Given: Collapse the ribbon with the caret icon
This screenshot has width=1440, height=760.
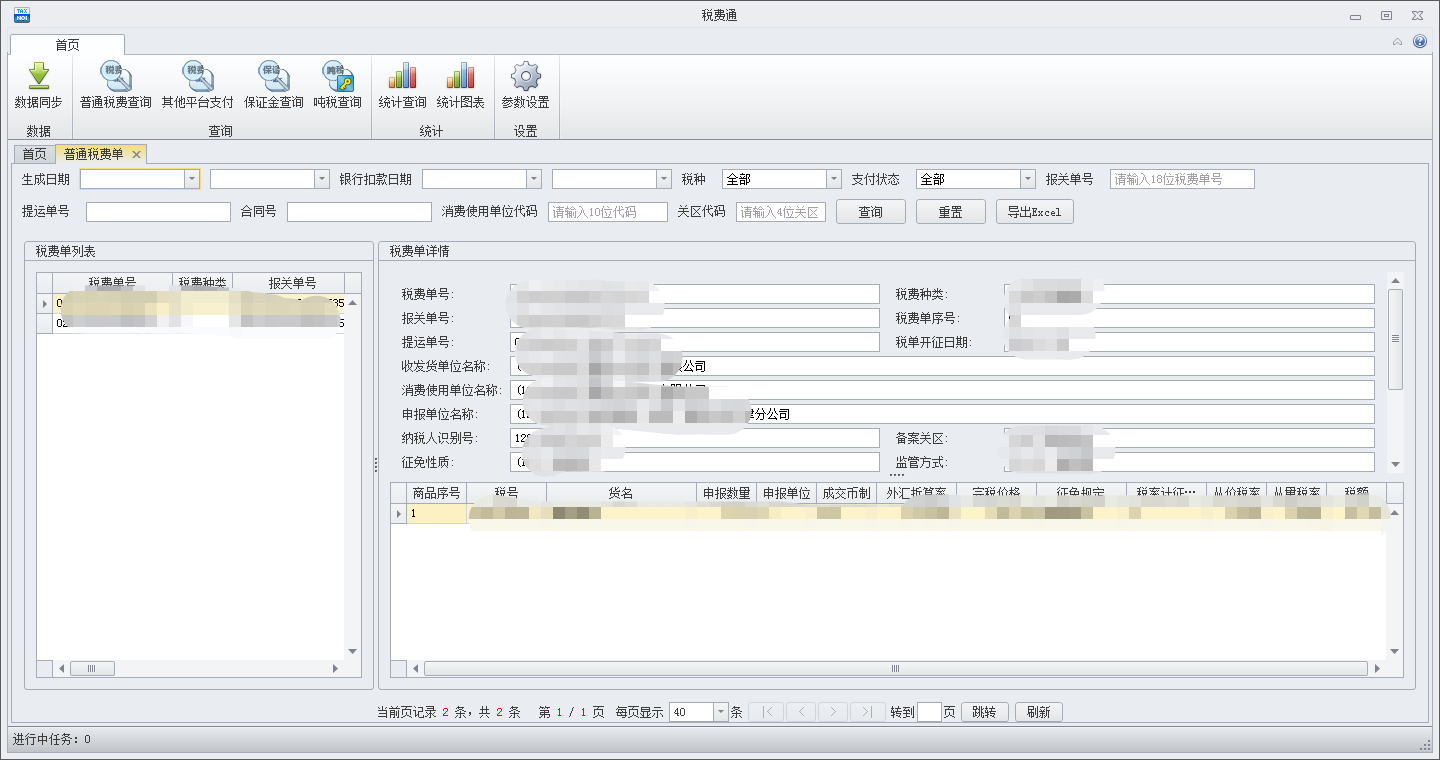Looking at the screenshot, I should pyautogui.click(x=1398, y=42).
